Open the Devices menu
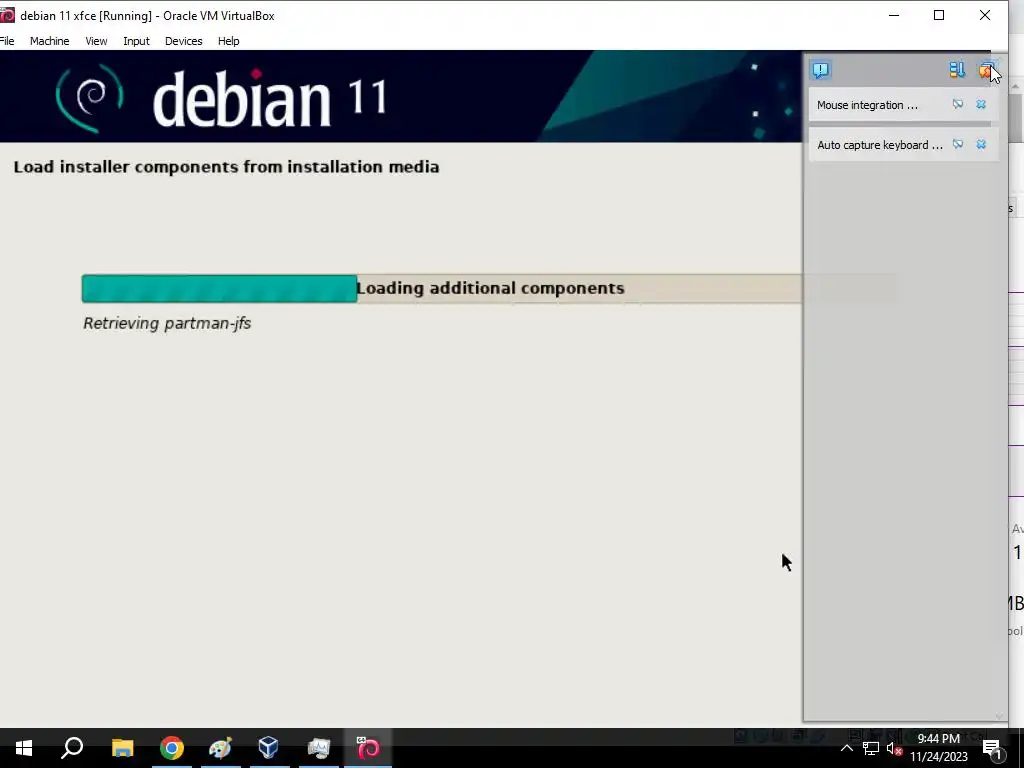Image resolution: width=1024 pixels, height=768 pixels. tap(184, 40)
